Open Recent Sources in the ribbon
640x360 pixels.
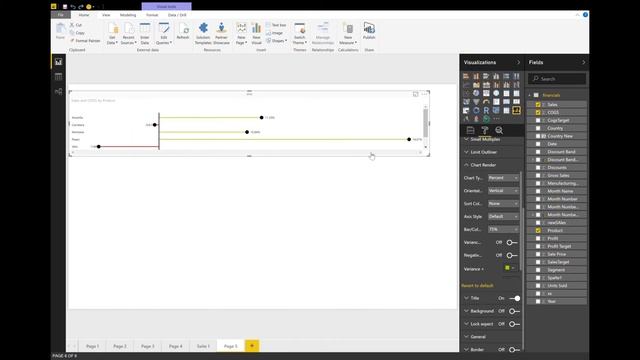click(129, 33)
